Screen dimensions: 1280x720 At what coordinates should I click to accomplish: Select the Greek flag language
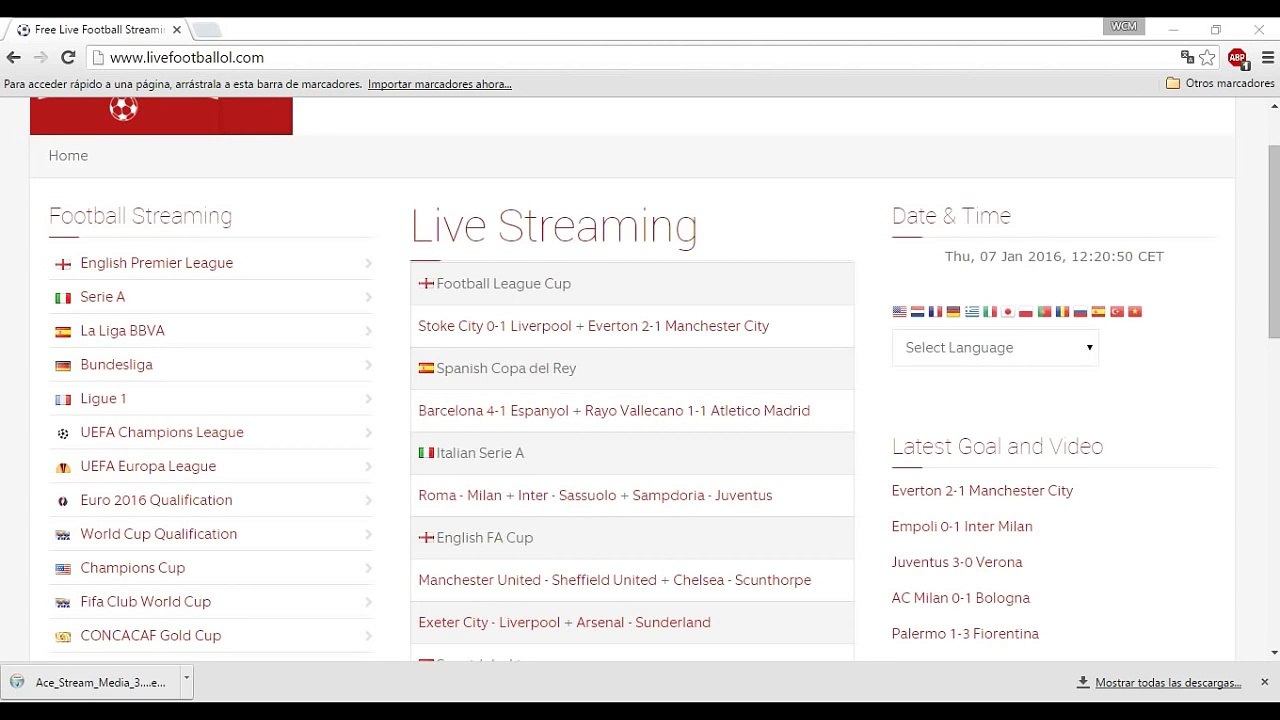(x=971, y=312)
